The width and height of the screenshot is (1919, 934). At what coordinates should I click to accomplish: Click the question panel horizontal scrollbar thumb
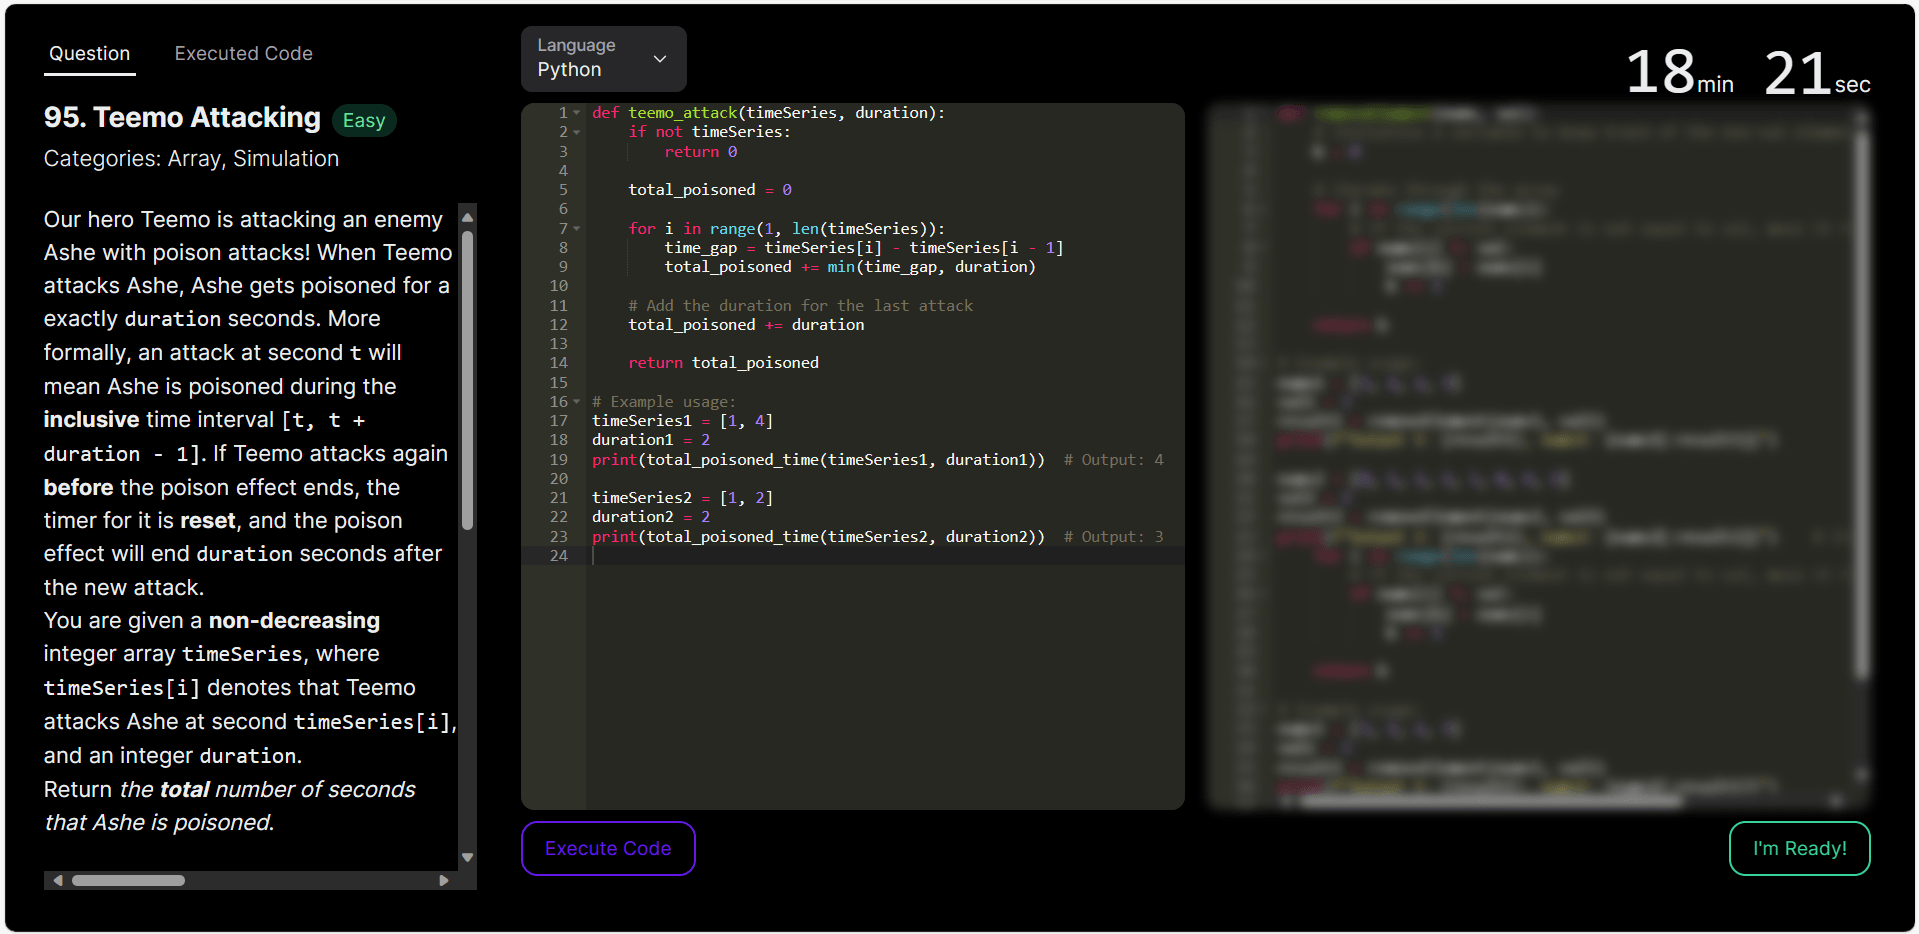point(128,880)
